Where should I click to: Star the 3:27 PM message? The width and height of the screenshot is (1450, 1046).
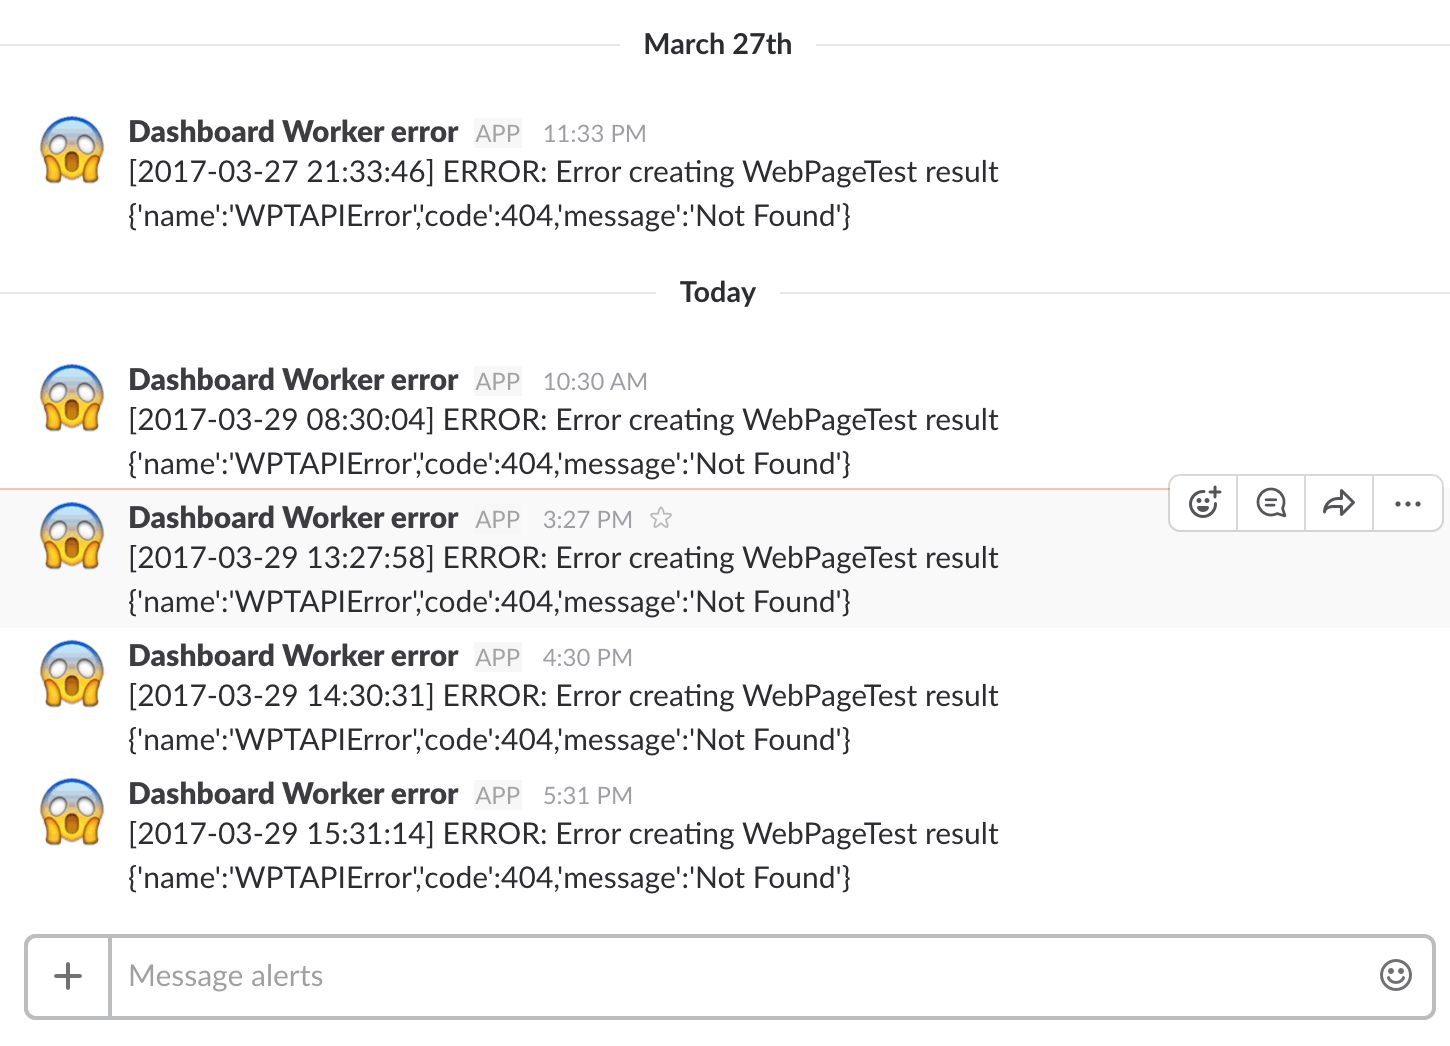(661, 518)
